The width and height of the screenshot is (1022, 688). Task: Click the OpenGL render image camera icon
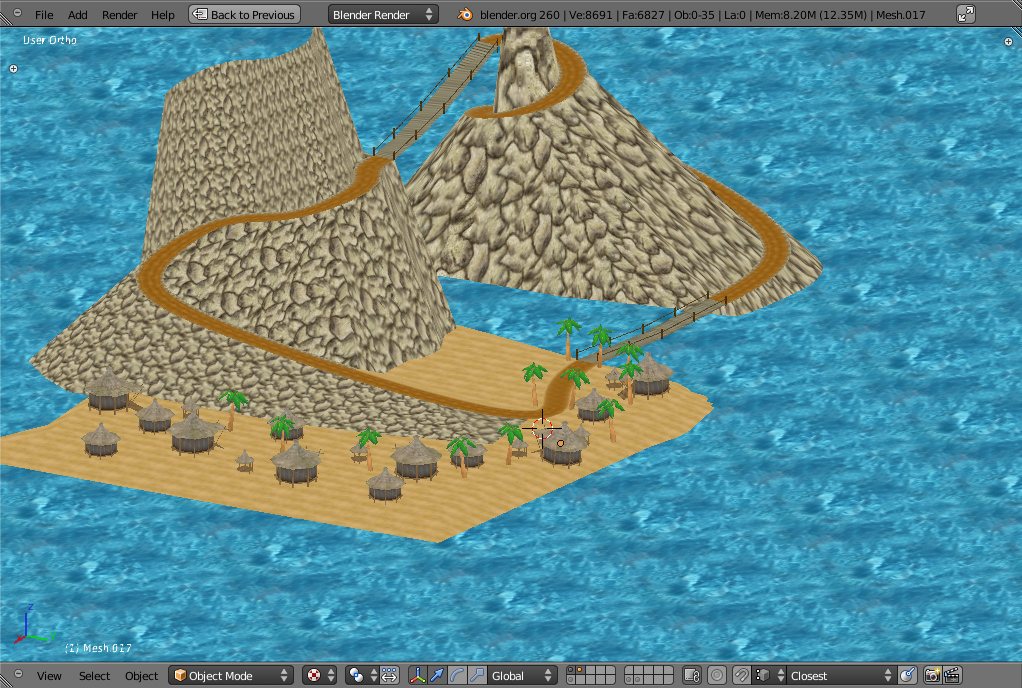pyautogui.click(x=932, y=676)
